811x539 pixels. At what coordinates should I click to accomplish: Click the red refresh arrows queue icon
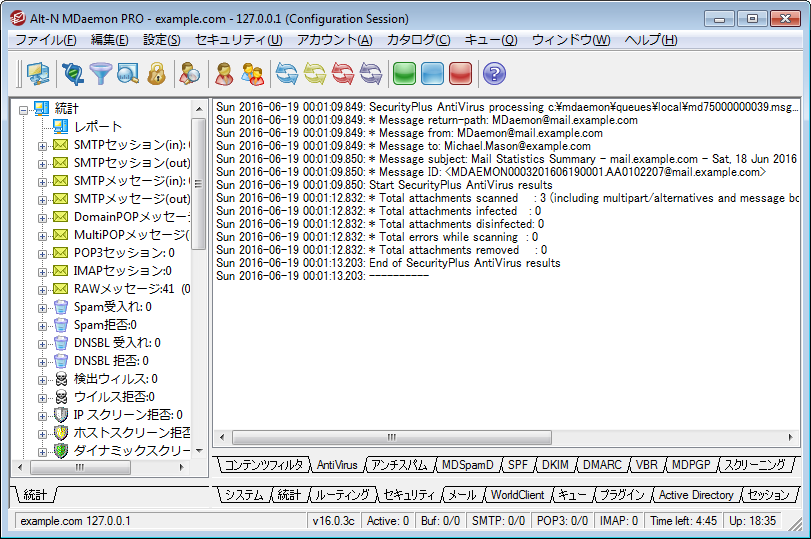tap(342, 73)
